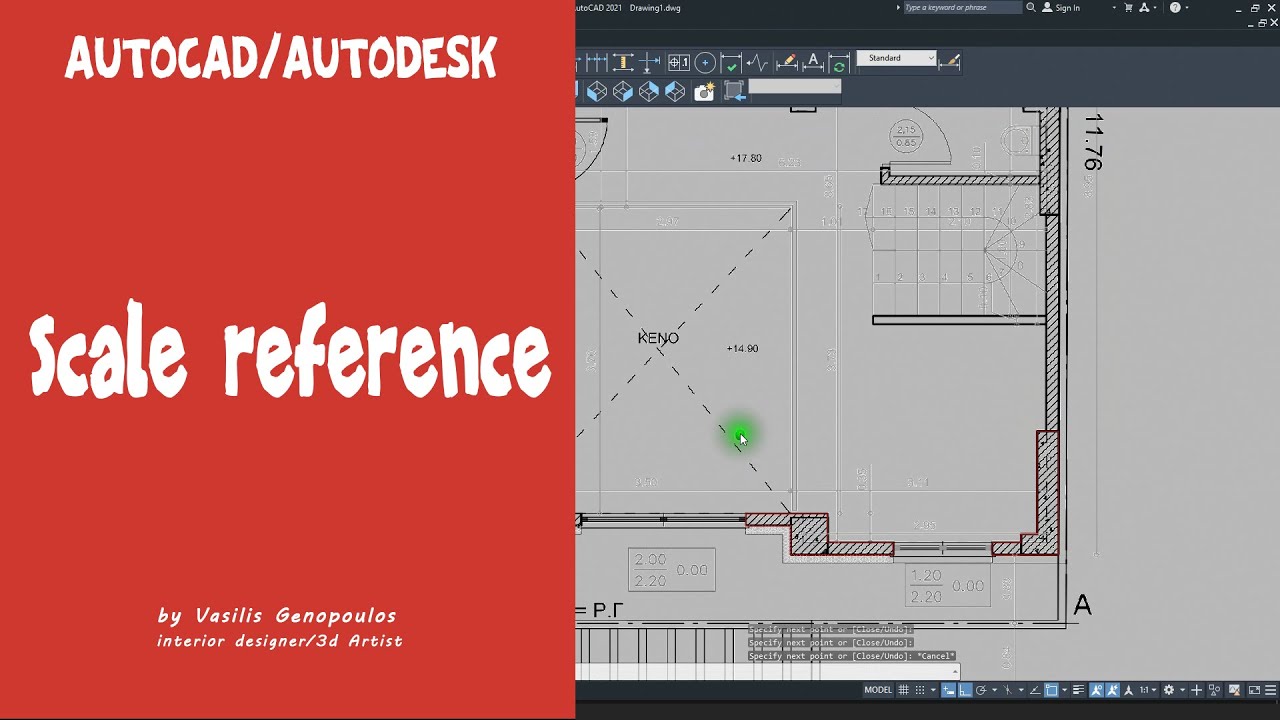1280x720 pixels.
Task: Click the second 3D cube visual style icon
Action: tap(623, 91)
